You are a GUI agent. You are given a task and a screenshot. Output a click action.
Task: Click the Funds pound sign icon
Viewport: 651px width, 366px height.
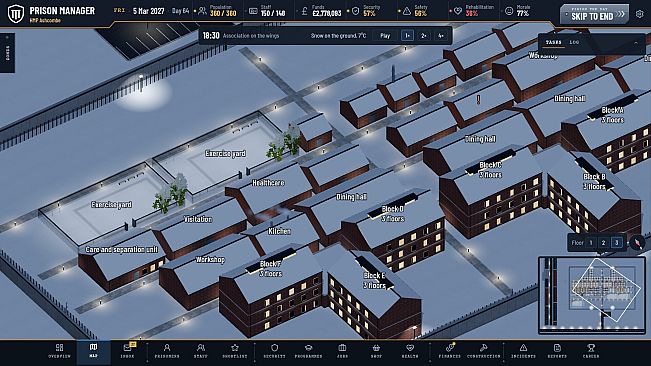coord(304,11)
